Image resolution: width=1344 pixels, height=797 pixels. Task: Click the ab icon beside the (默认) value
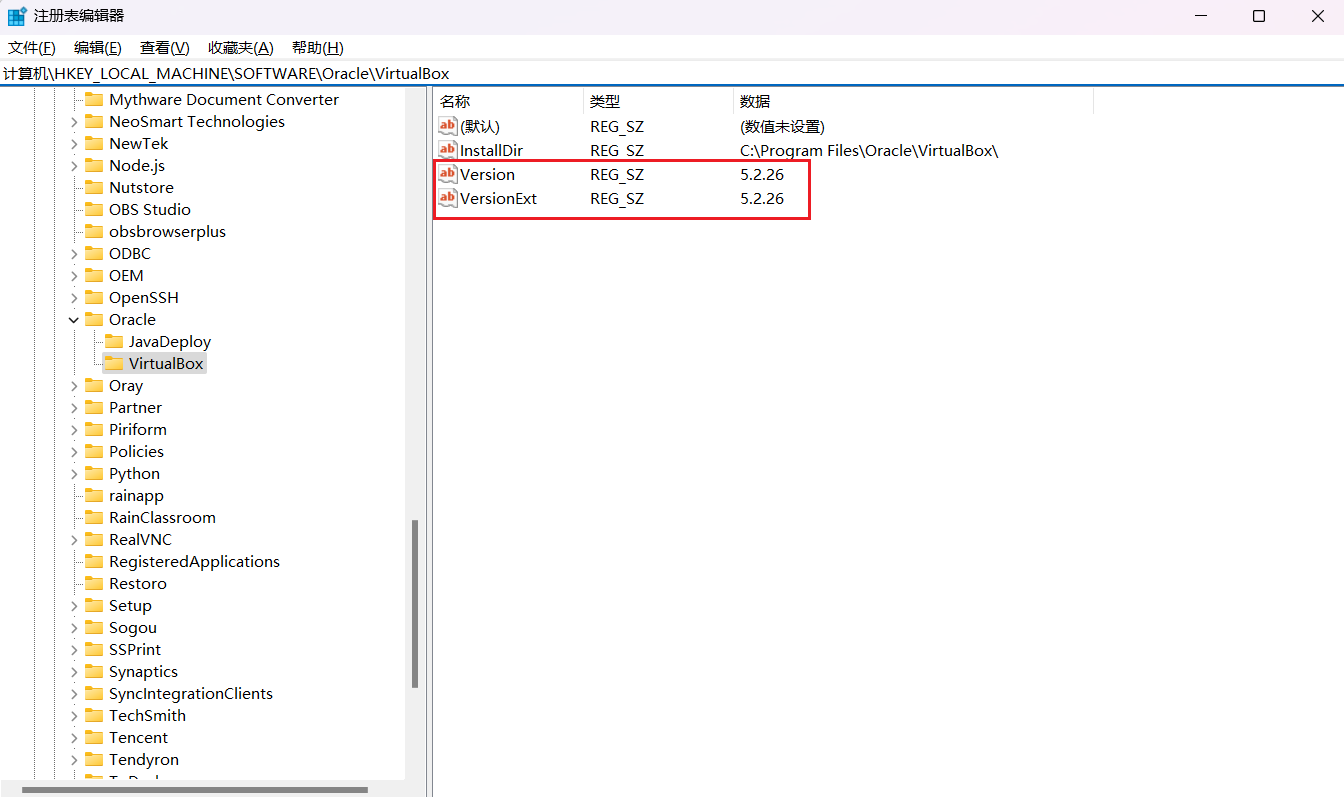448,126
